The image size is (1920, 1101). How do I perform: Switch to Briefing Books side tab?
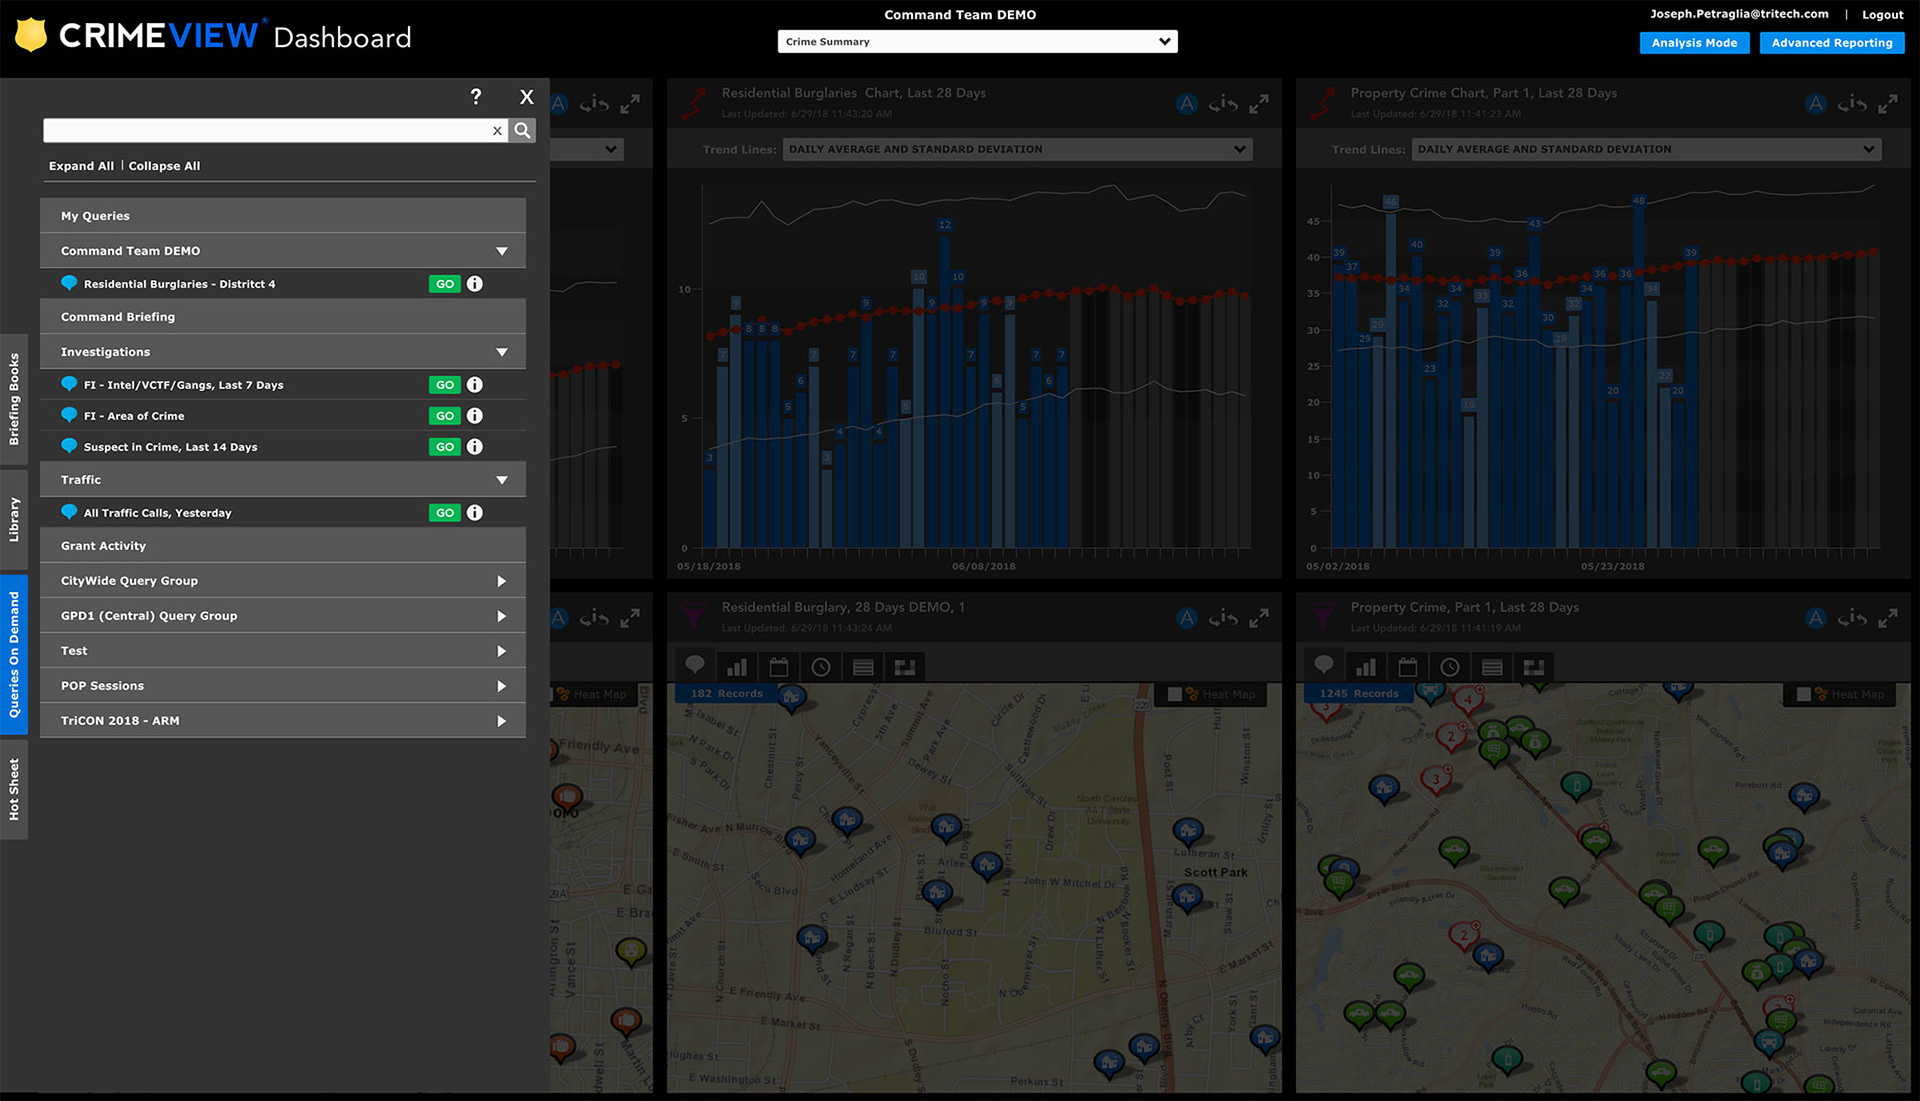14,399
